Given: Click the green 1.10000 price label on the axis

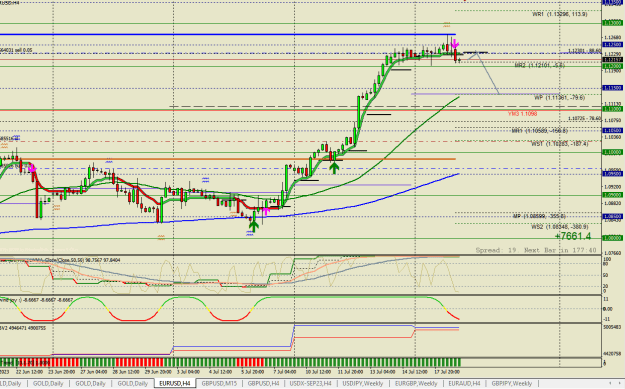Looking at the screenshot, I should [x=612, y=152].
